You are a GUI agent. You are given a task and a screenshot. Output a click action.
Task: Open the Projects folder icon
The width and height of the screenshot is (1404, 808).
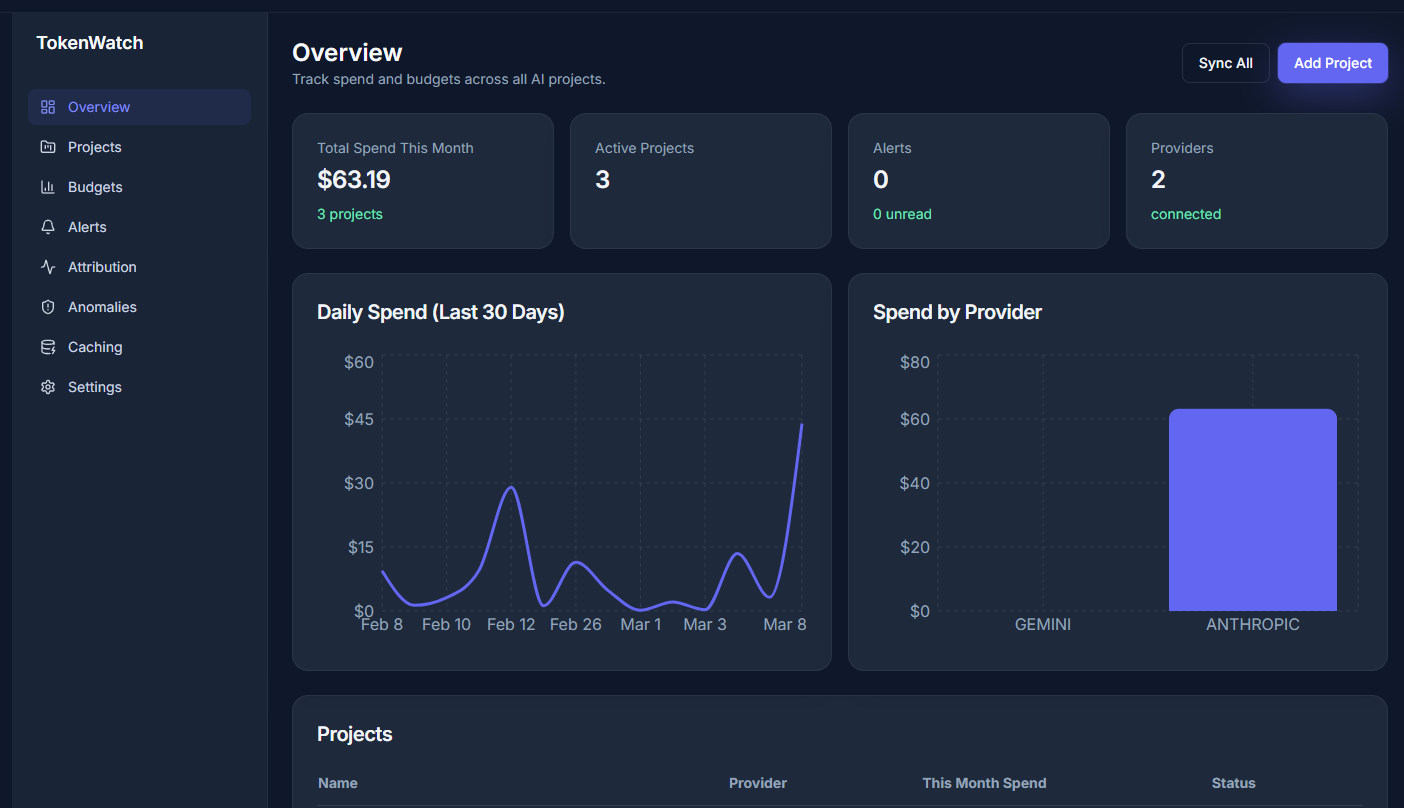point(48,146)
